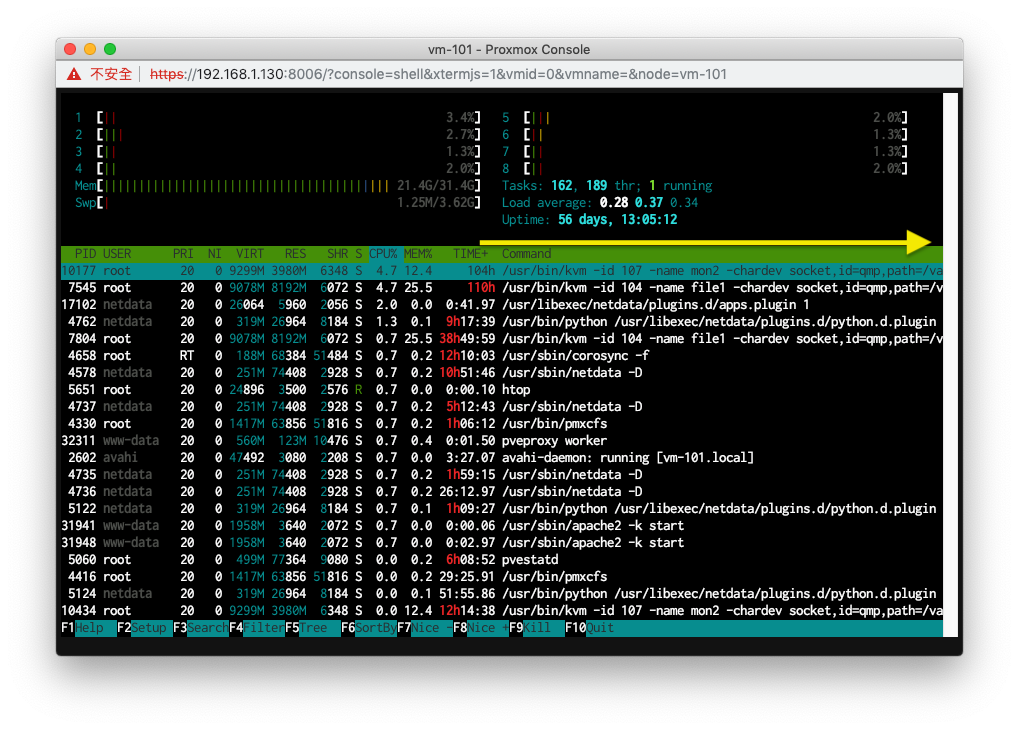
Task: Sort by the PID column header
Action: click(x=85, y=254)
